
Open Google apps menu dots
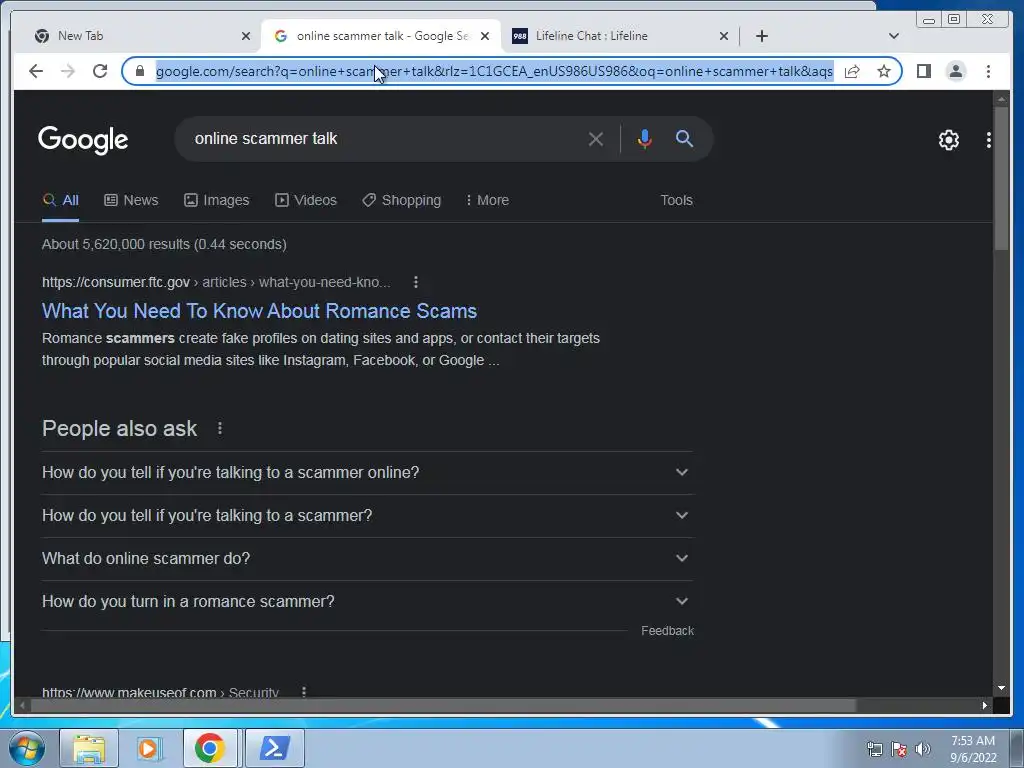coord(989,140)
